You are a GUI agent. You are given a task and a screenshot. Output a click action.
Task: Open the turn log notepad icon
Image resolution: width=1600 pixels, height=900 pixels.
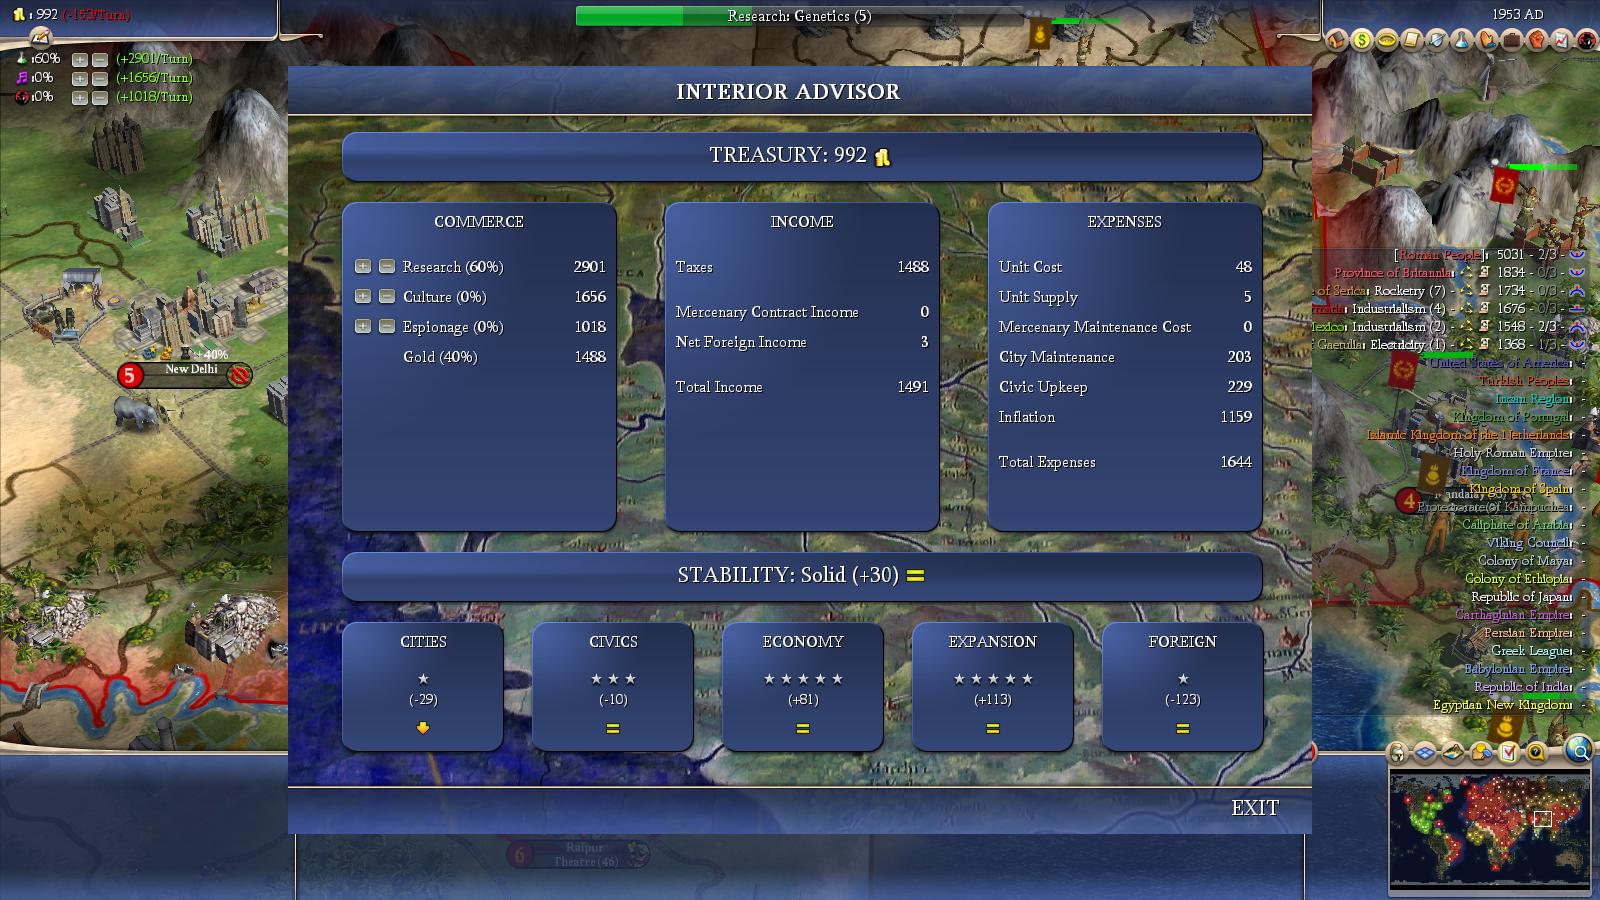pyautogui.click(x=39, y=38)
